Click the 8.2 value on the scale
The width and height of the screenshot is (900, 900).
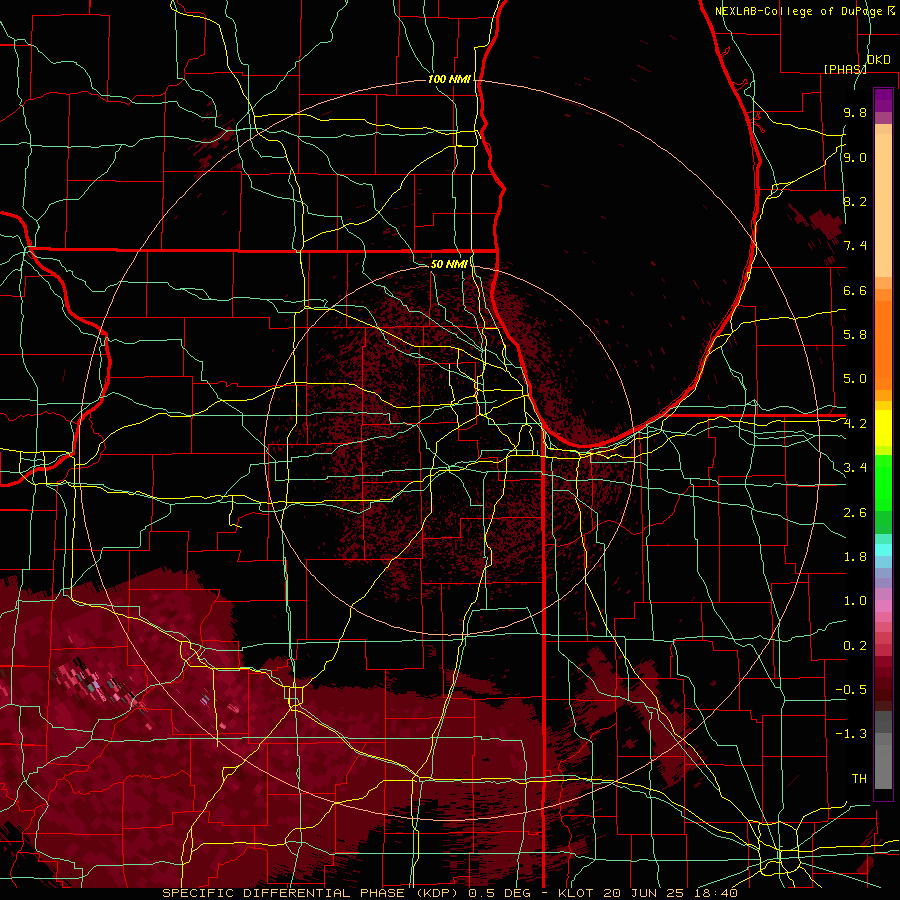[x=855, y=201]
